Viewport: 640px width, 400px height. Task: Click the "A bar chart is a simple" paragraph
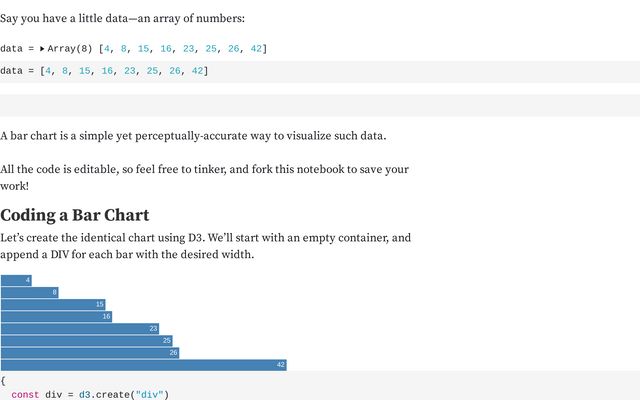point(193,135)
